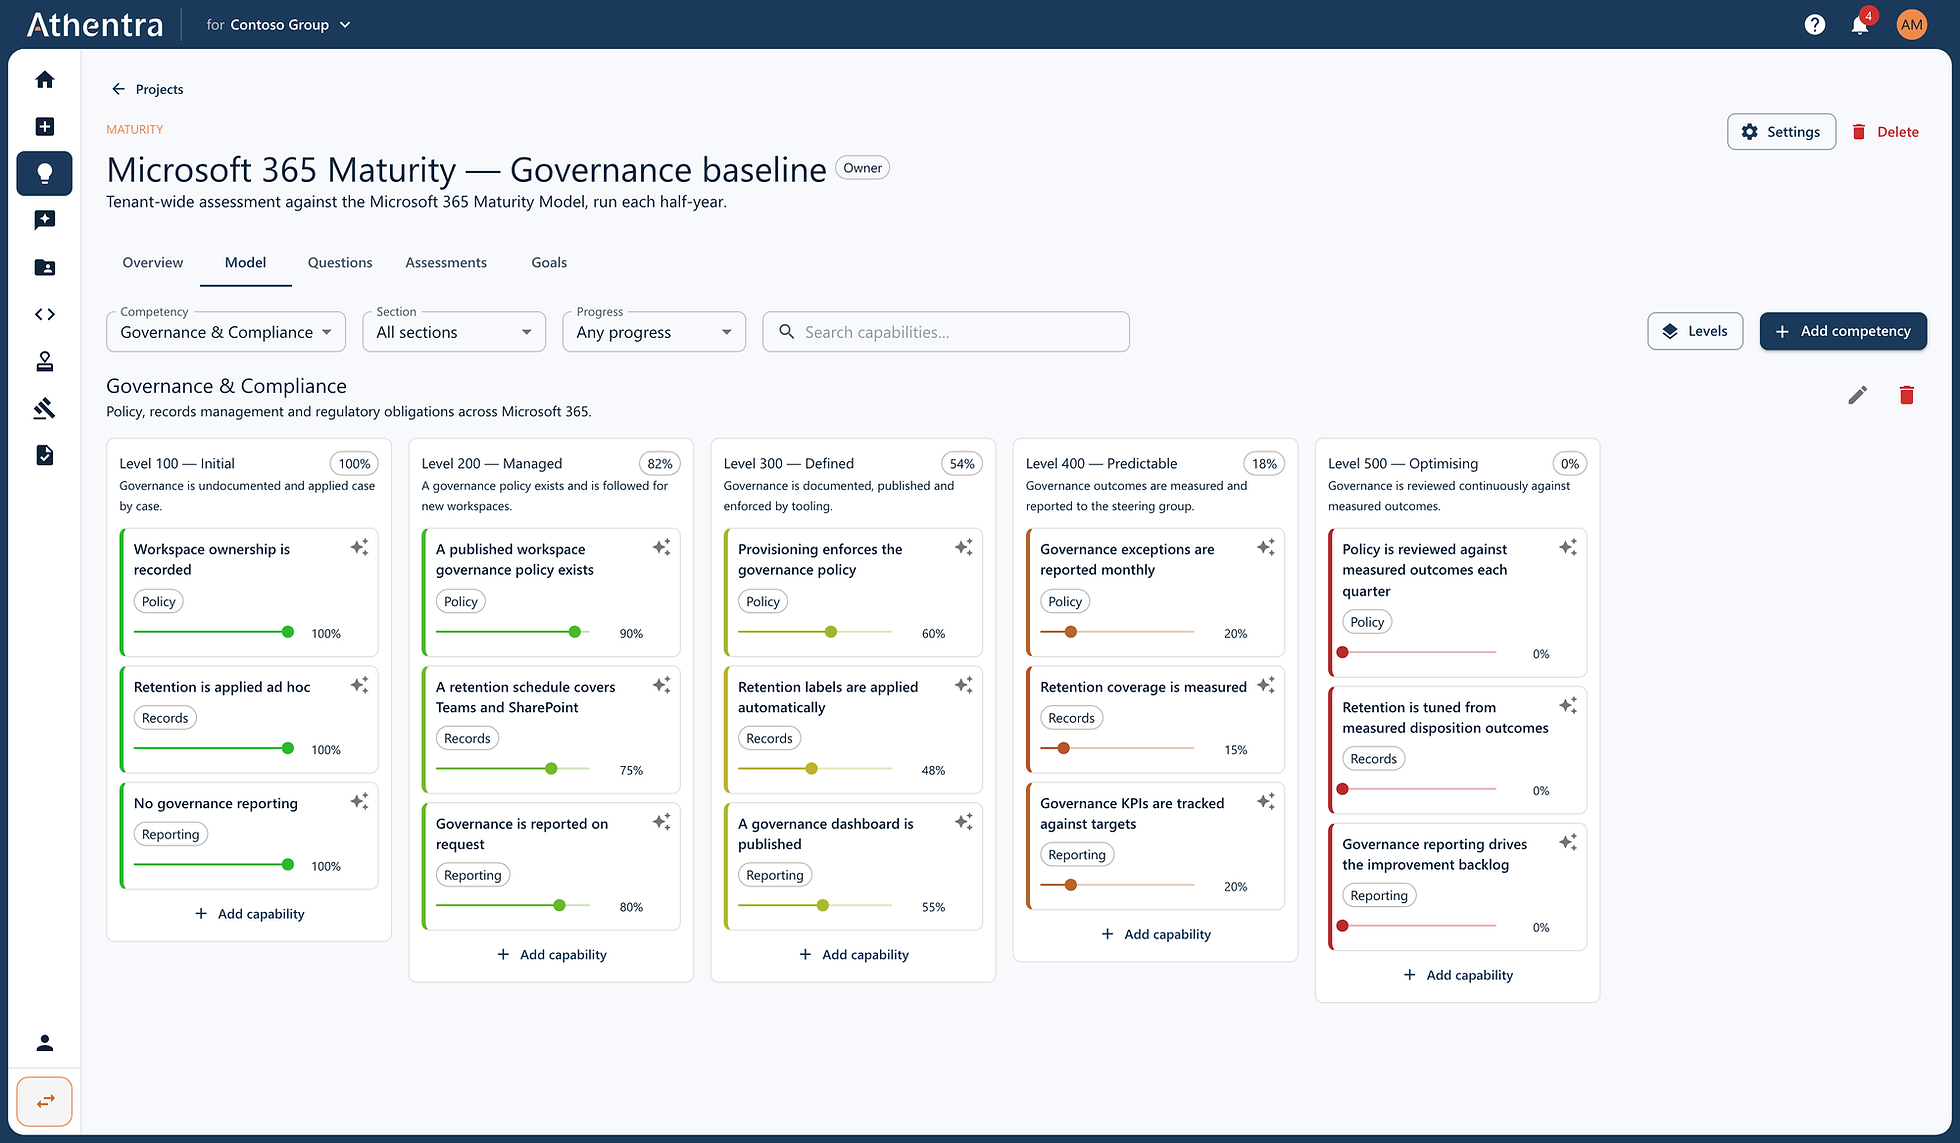The image size is (1960, 1143).
Task: Click sparkle icon on No governance reporting
Action: (x=360, y=801)
